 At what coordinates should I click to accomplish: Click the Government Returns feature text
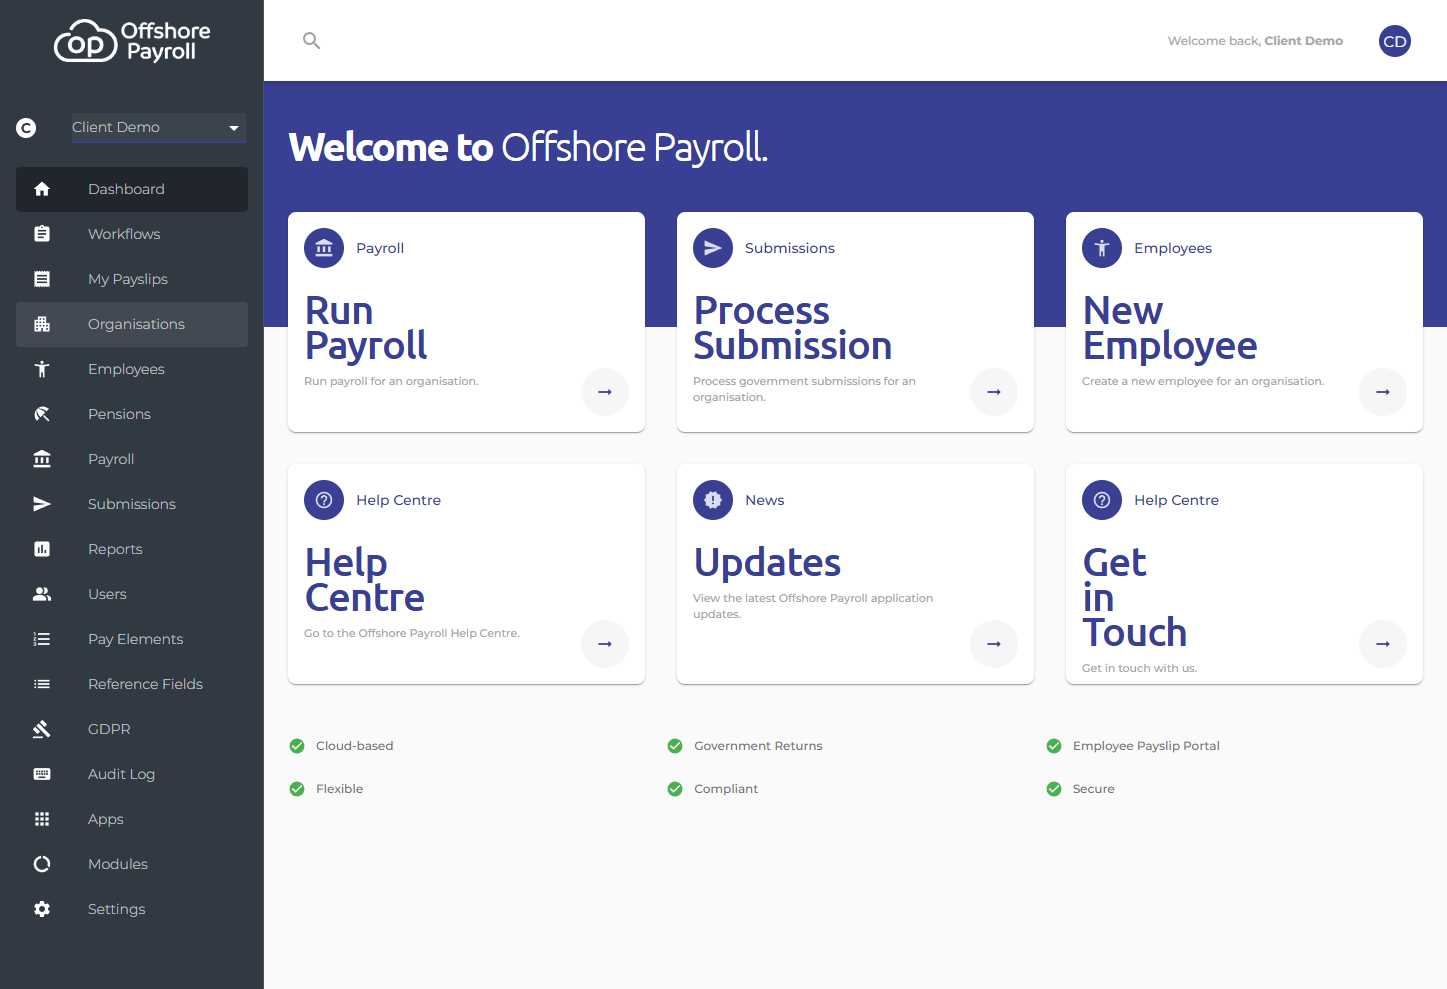758,746
